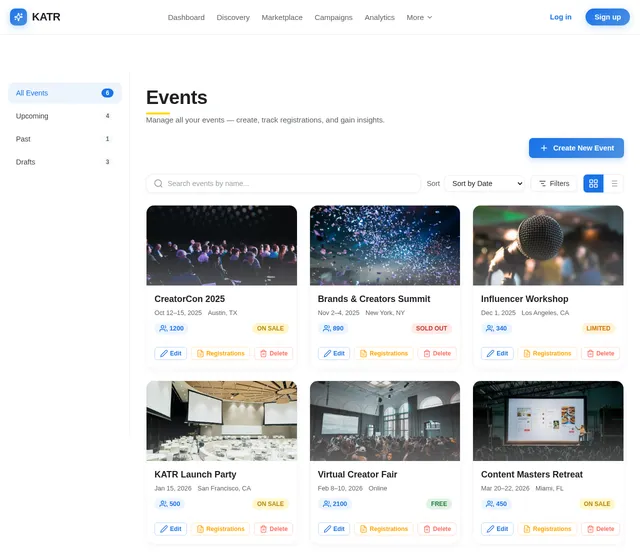Click the search events by name field
Image resolution: width=640 pixels, height=560 pixels.
[x=283, y=184]
